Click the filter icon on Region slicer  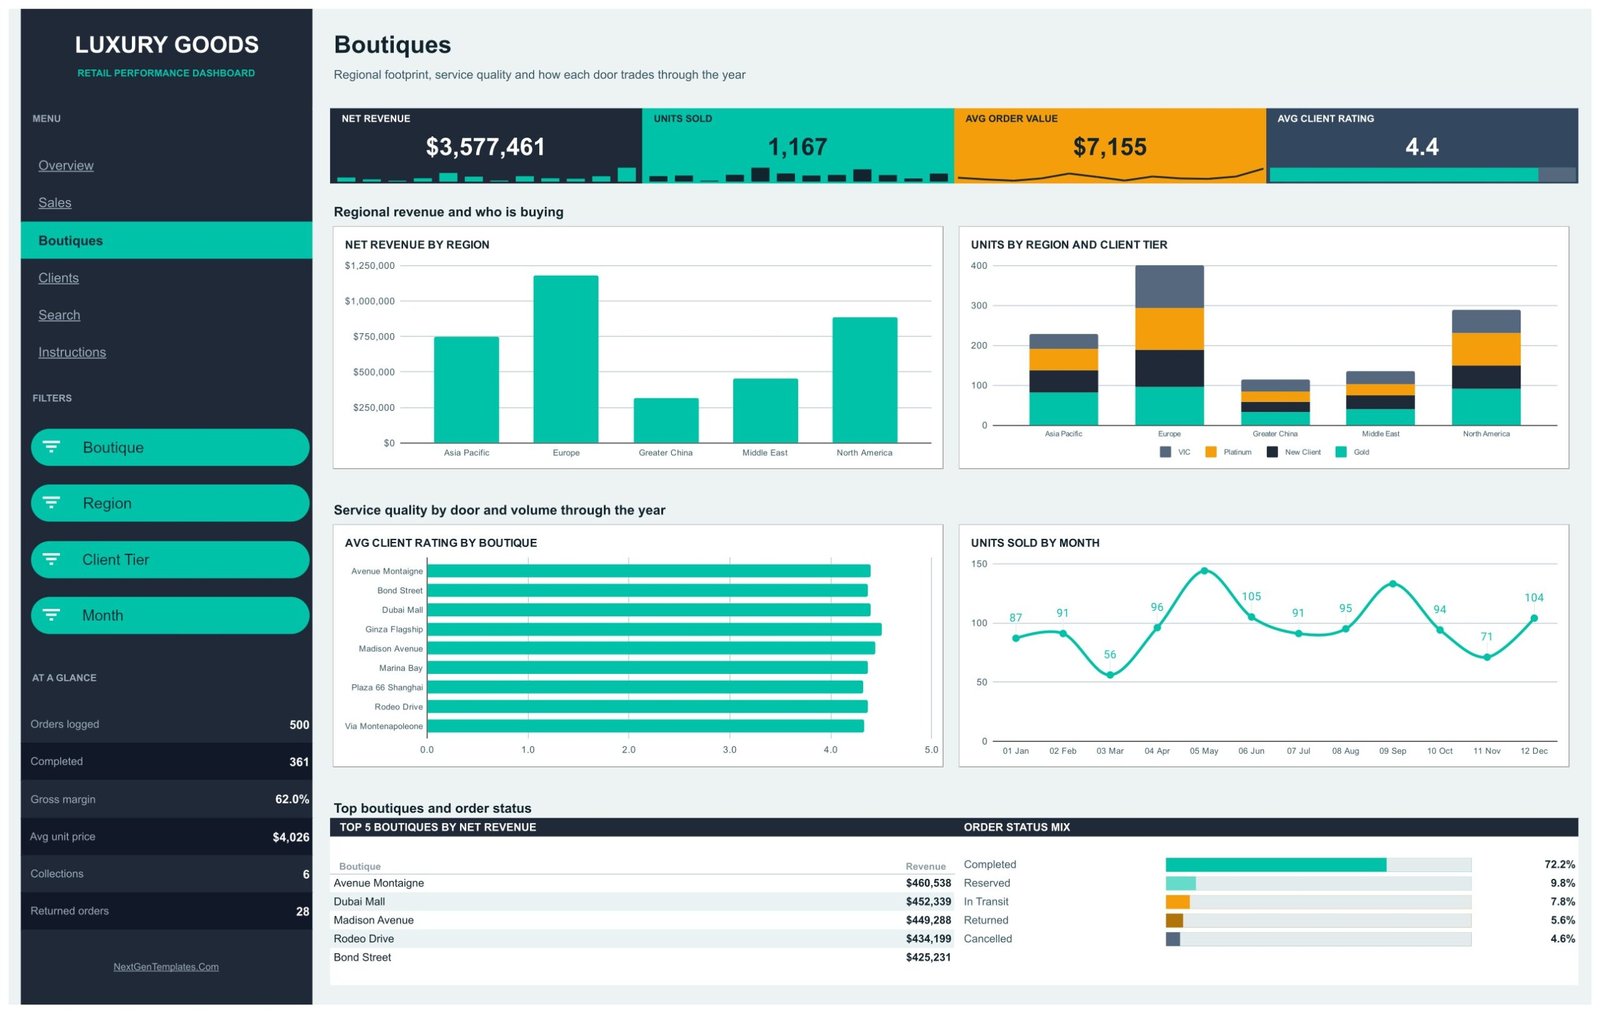[51, 503]
